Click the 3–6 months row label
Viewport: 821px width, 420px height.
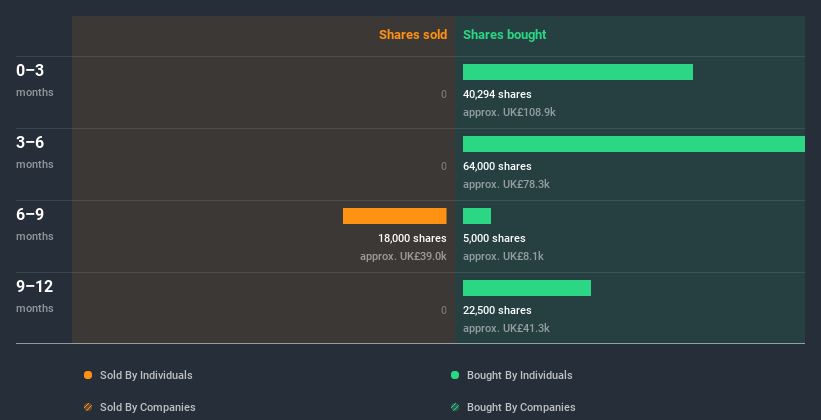[35, 152]
